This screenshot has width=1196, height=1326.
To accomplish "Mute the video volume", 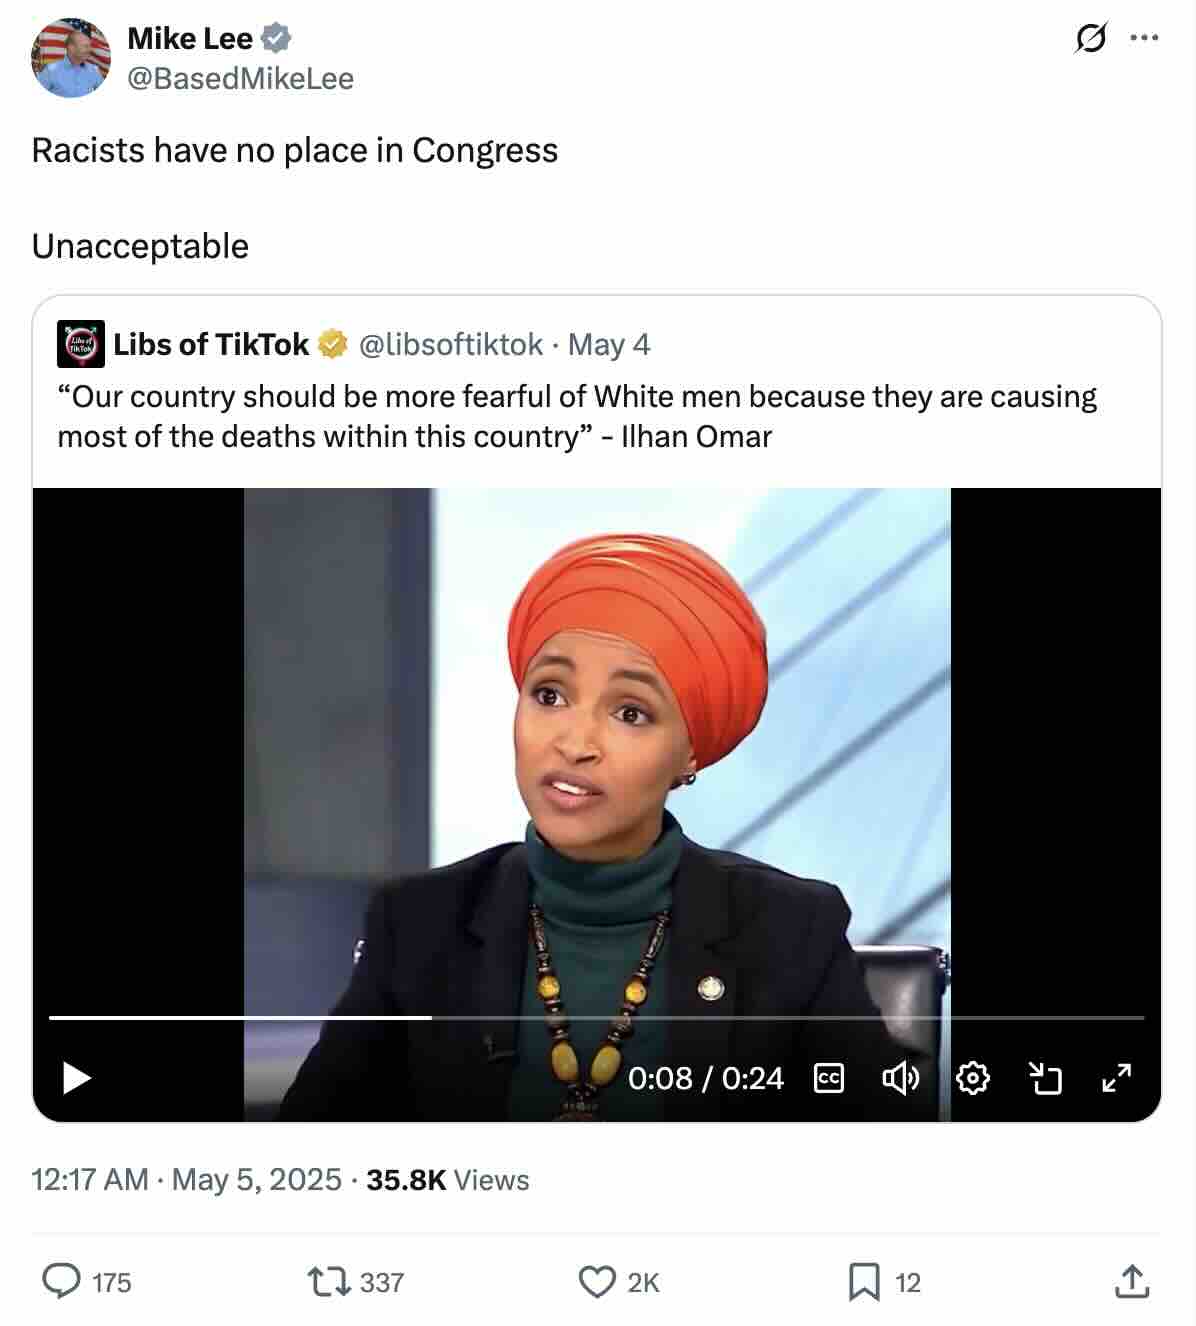I will pyautogui.click(x=900, y=1078).
